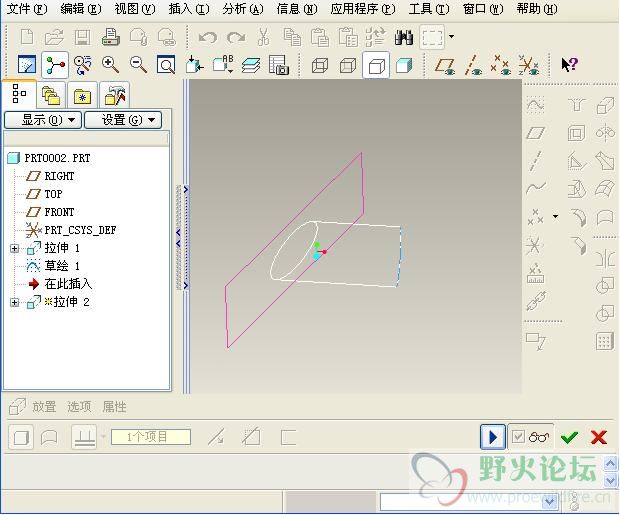
Task: Open the 放置 panel
Action: (44, 407)
